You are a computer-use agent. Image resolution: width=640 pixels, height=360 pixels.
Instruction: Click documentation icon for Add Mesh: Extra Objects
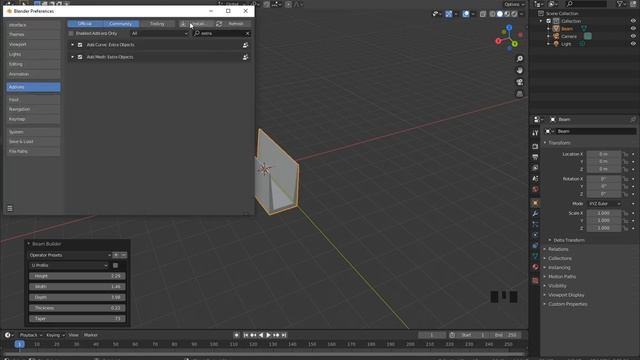[245, 57]
